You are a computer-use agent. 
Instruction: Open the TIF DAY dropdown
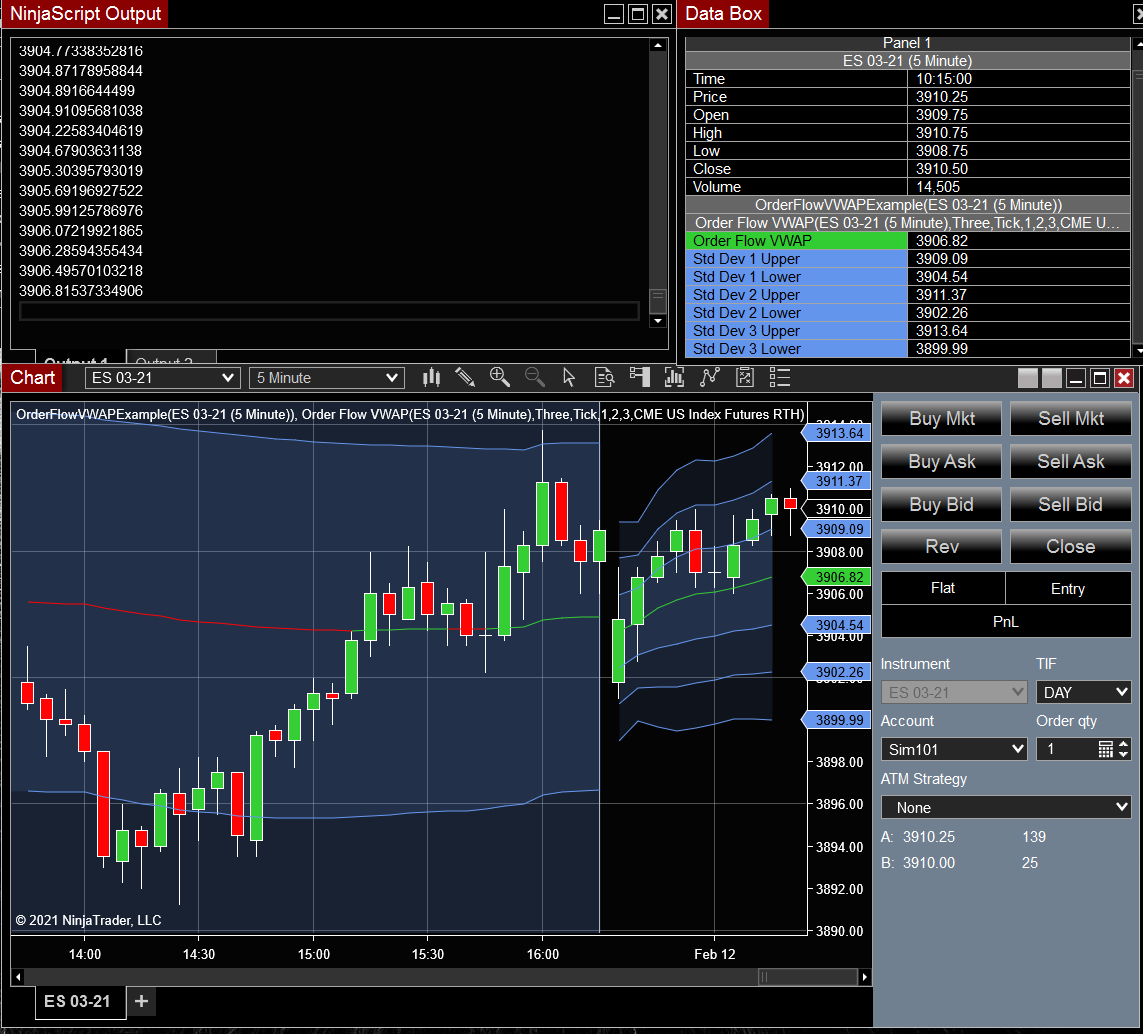pyautogui.click(x=1083, y=692)
